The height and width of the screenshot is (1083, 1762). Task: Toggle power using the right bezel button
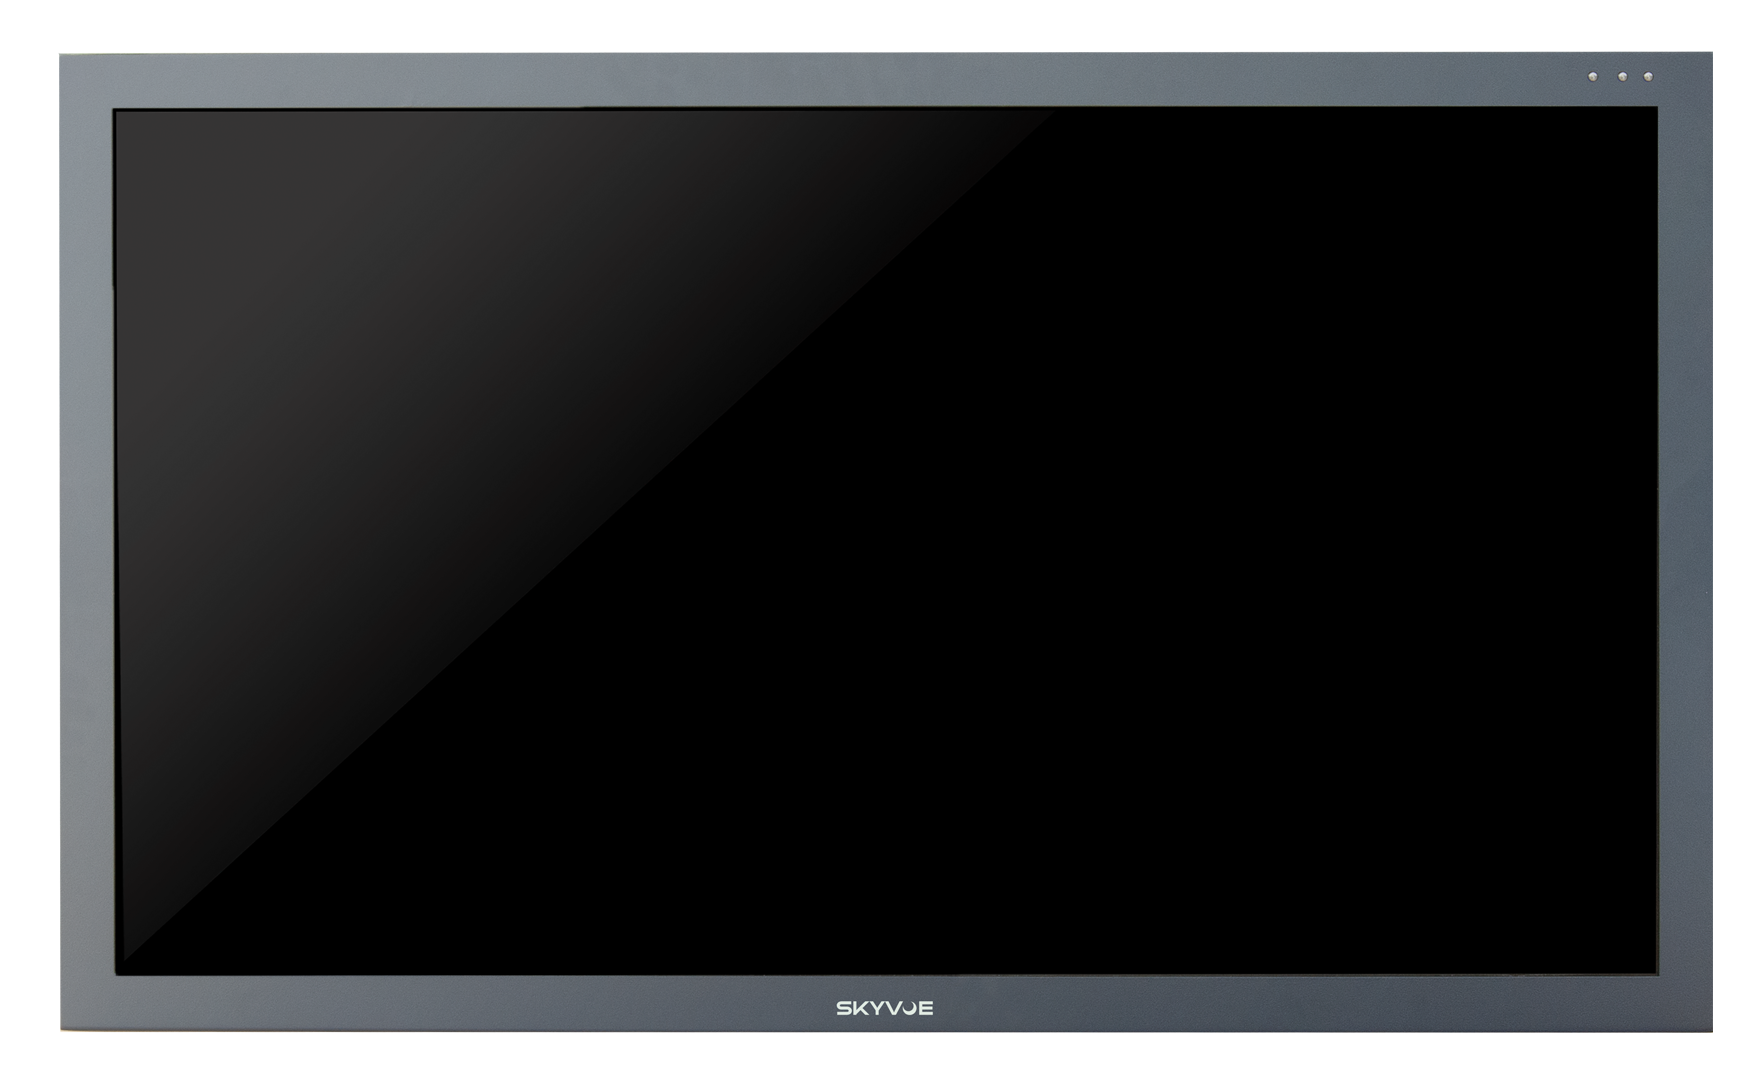[1648, 78]
